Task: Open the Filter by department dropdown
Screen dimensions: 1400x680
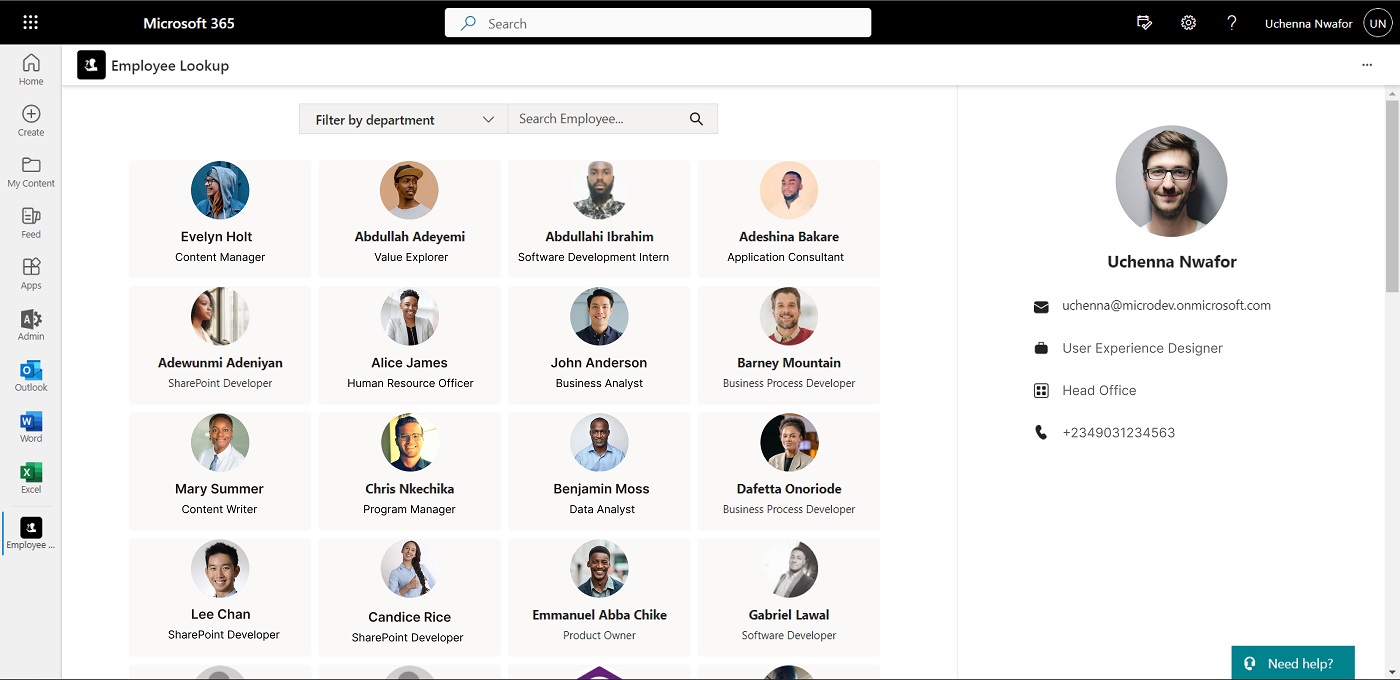Action: [403, 119]
